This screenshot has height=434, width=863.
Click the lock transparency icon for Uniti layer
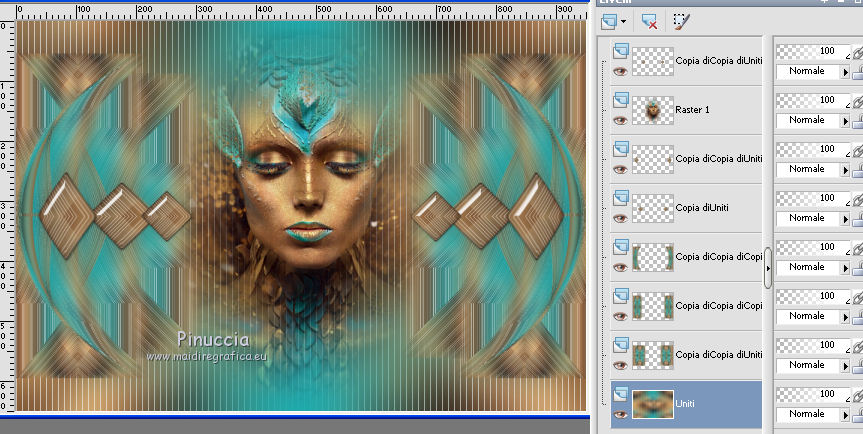pyautogui.click(x=857, y=414)
